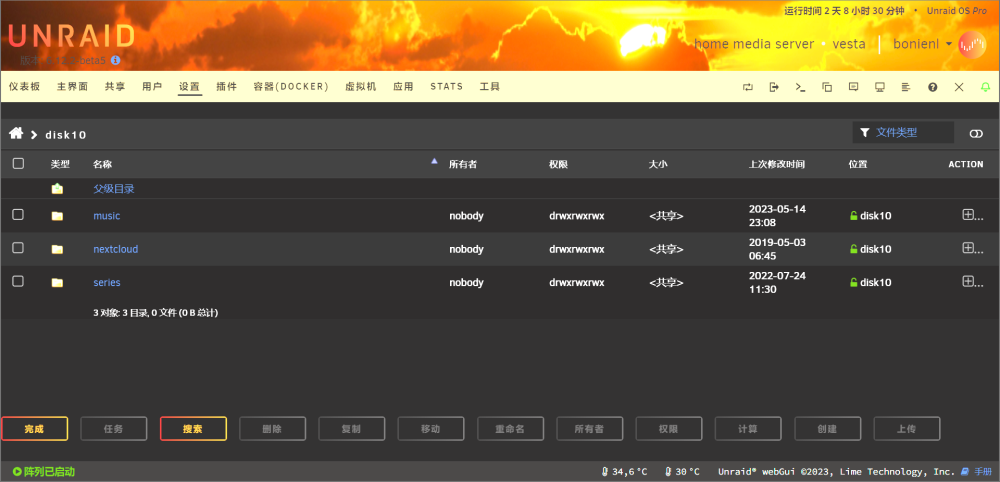
Task: Click the 手册 manual link in footer
Action: pyautogui.click(x=983, y=472)
